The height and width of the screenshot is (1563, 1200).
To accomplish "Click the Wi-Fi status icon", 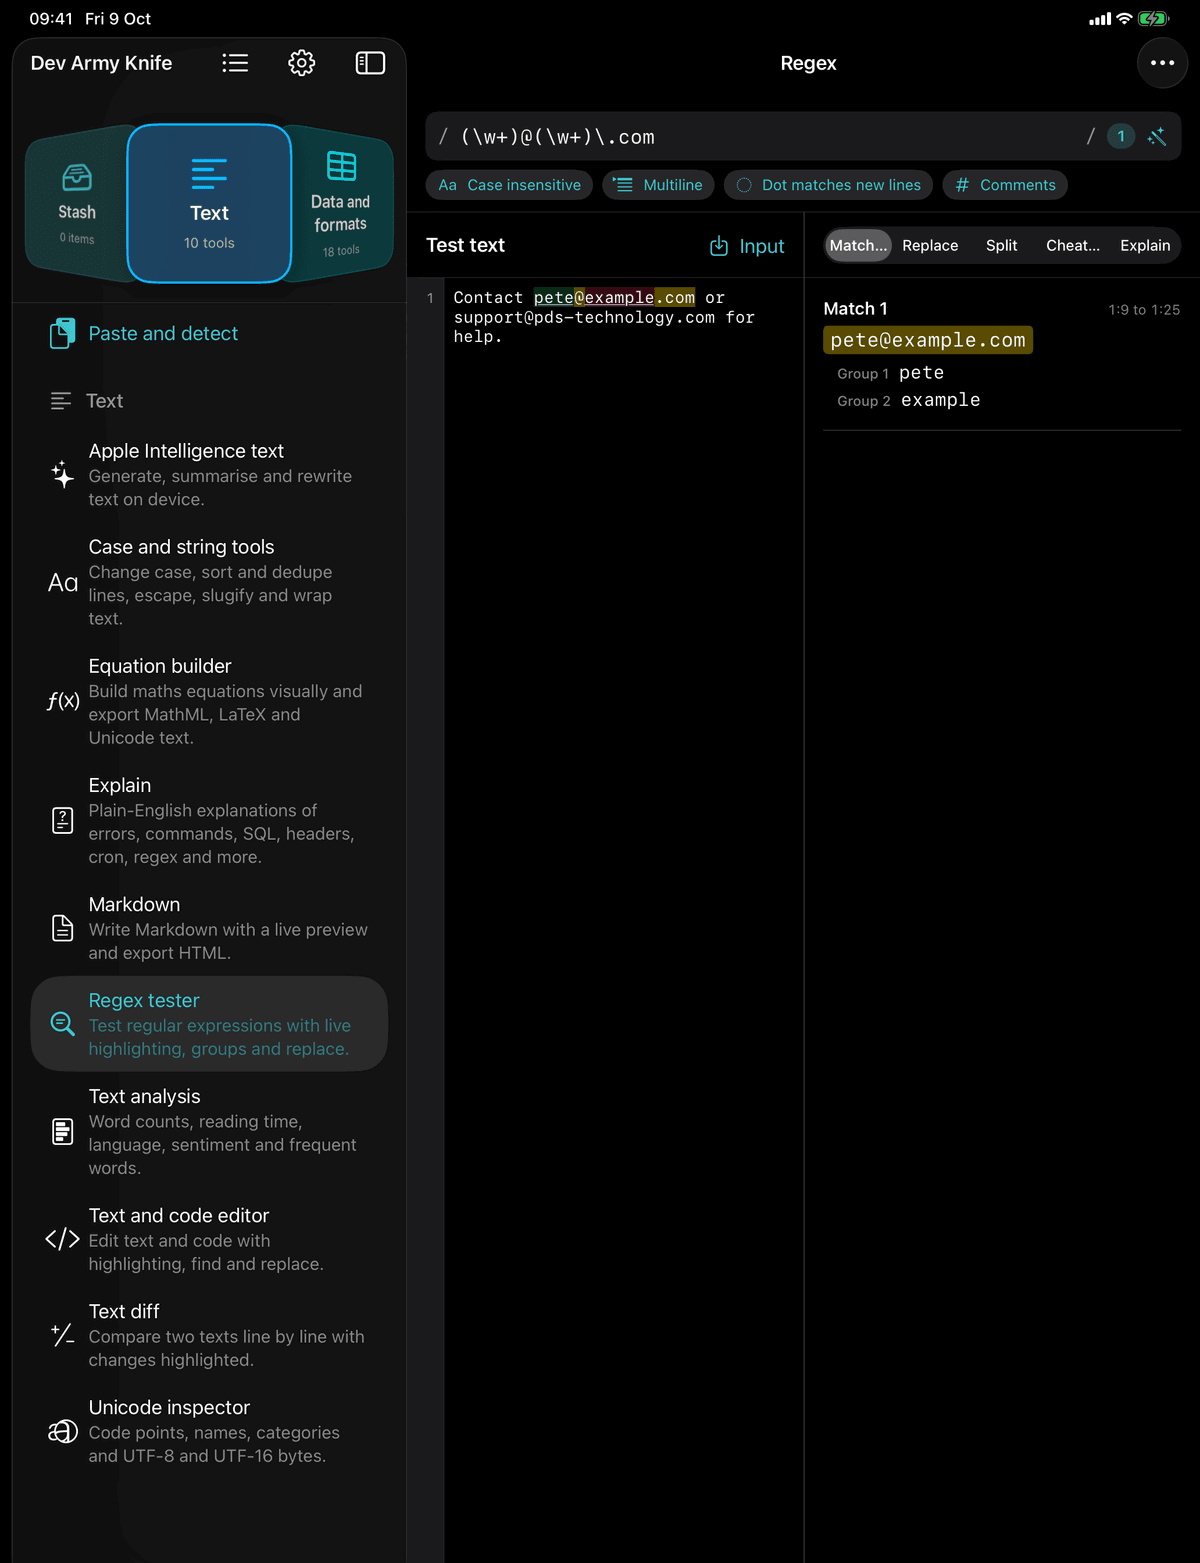I will [1124, 19].
